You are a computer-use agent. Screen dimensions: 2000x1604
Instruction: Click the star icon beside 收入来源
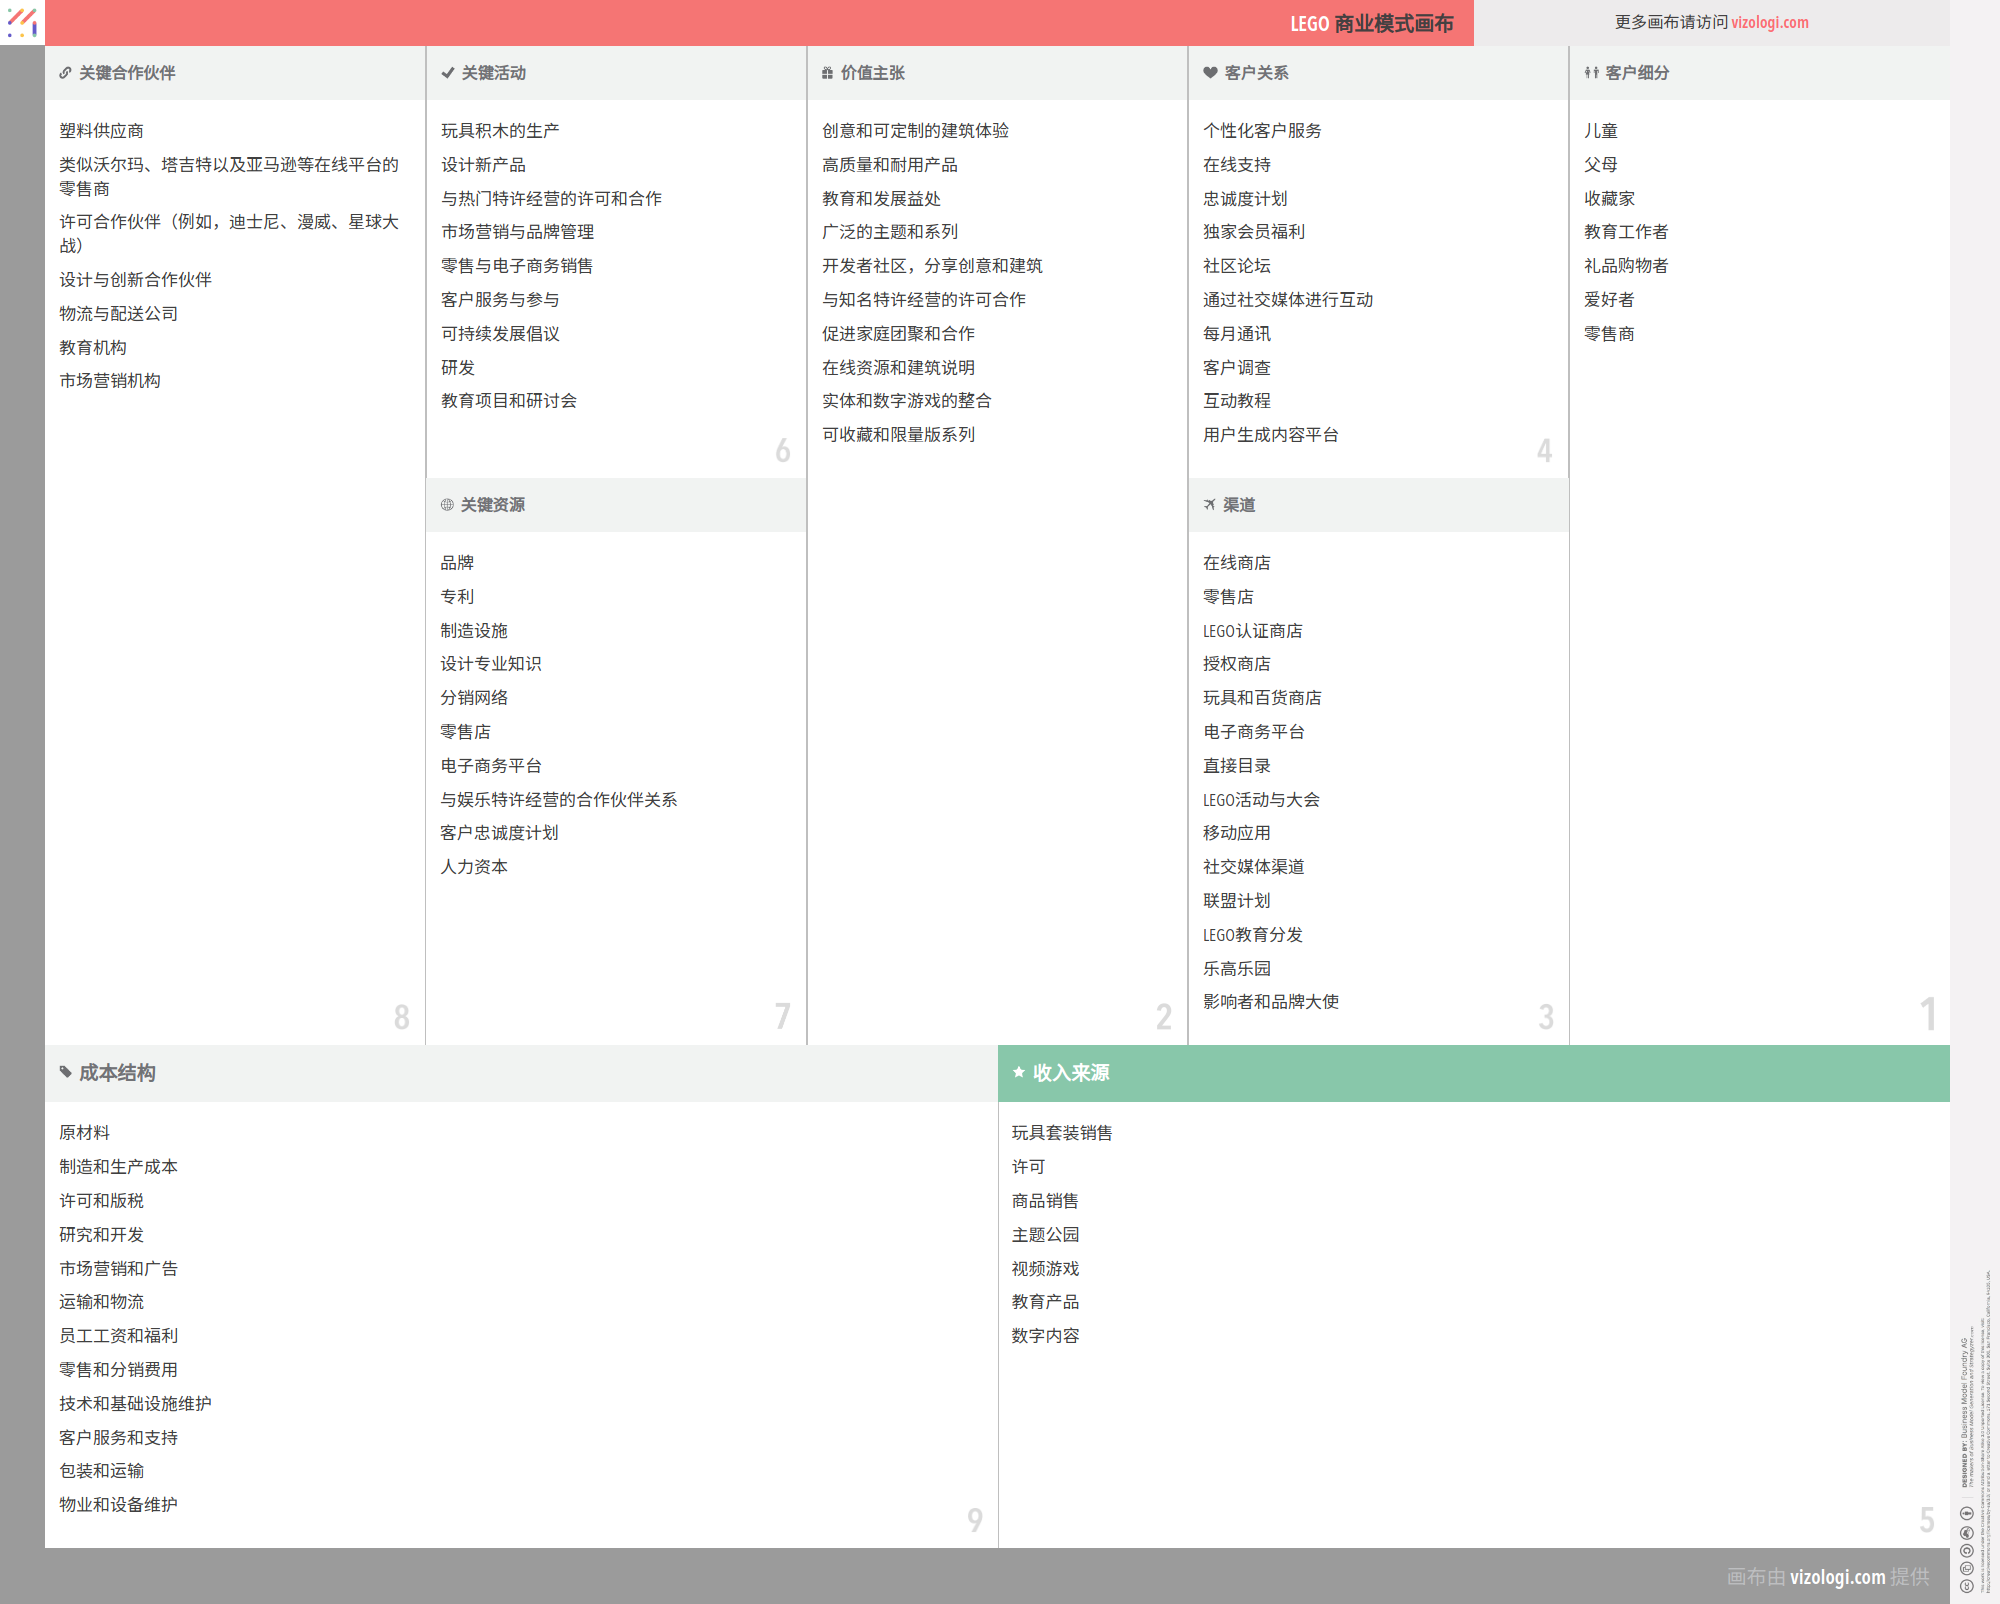[1019, 1072]
